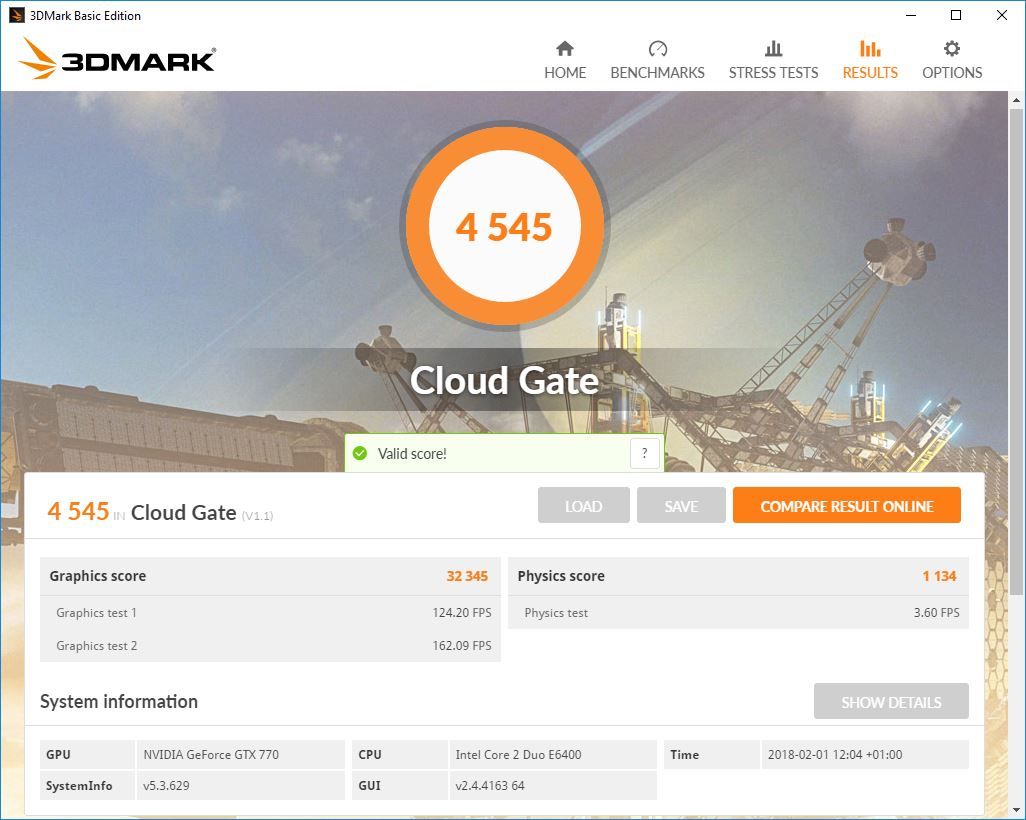Viewport: 1026px width, 820px height.
Task: Click the Graphics score row
Action: pos(270,576)
